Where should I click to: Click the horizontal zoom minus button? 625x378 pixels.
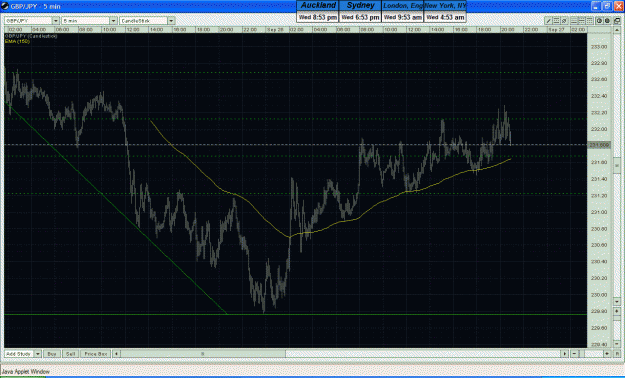574,354
